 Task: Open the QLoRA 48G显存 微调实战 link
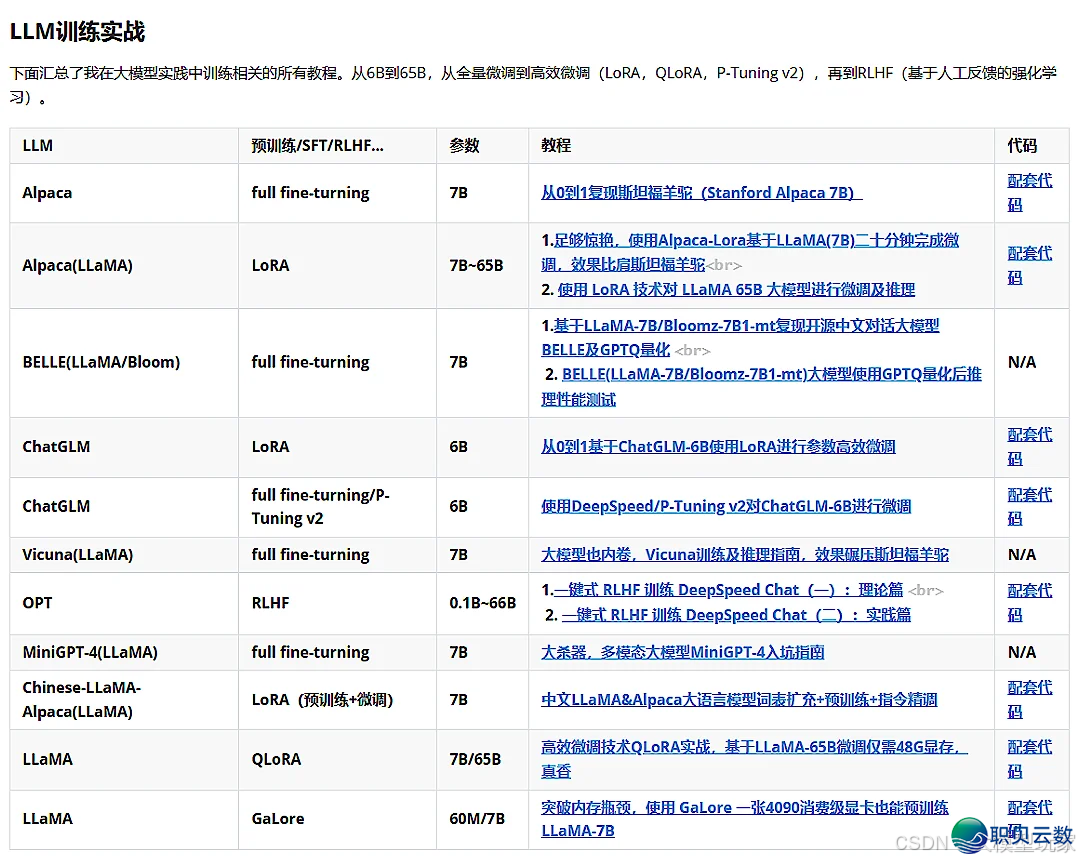click(x=750, y=747)
